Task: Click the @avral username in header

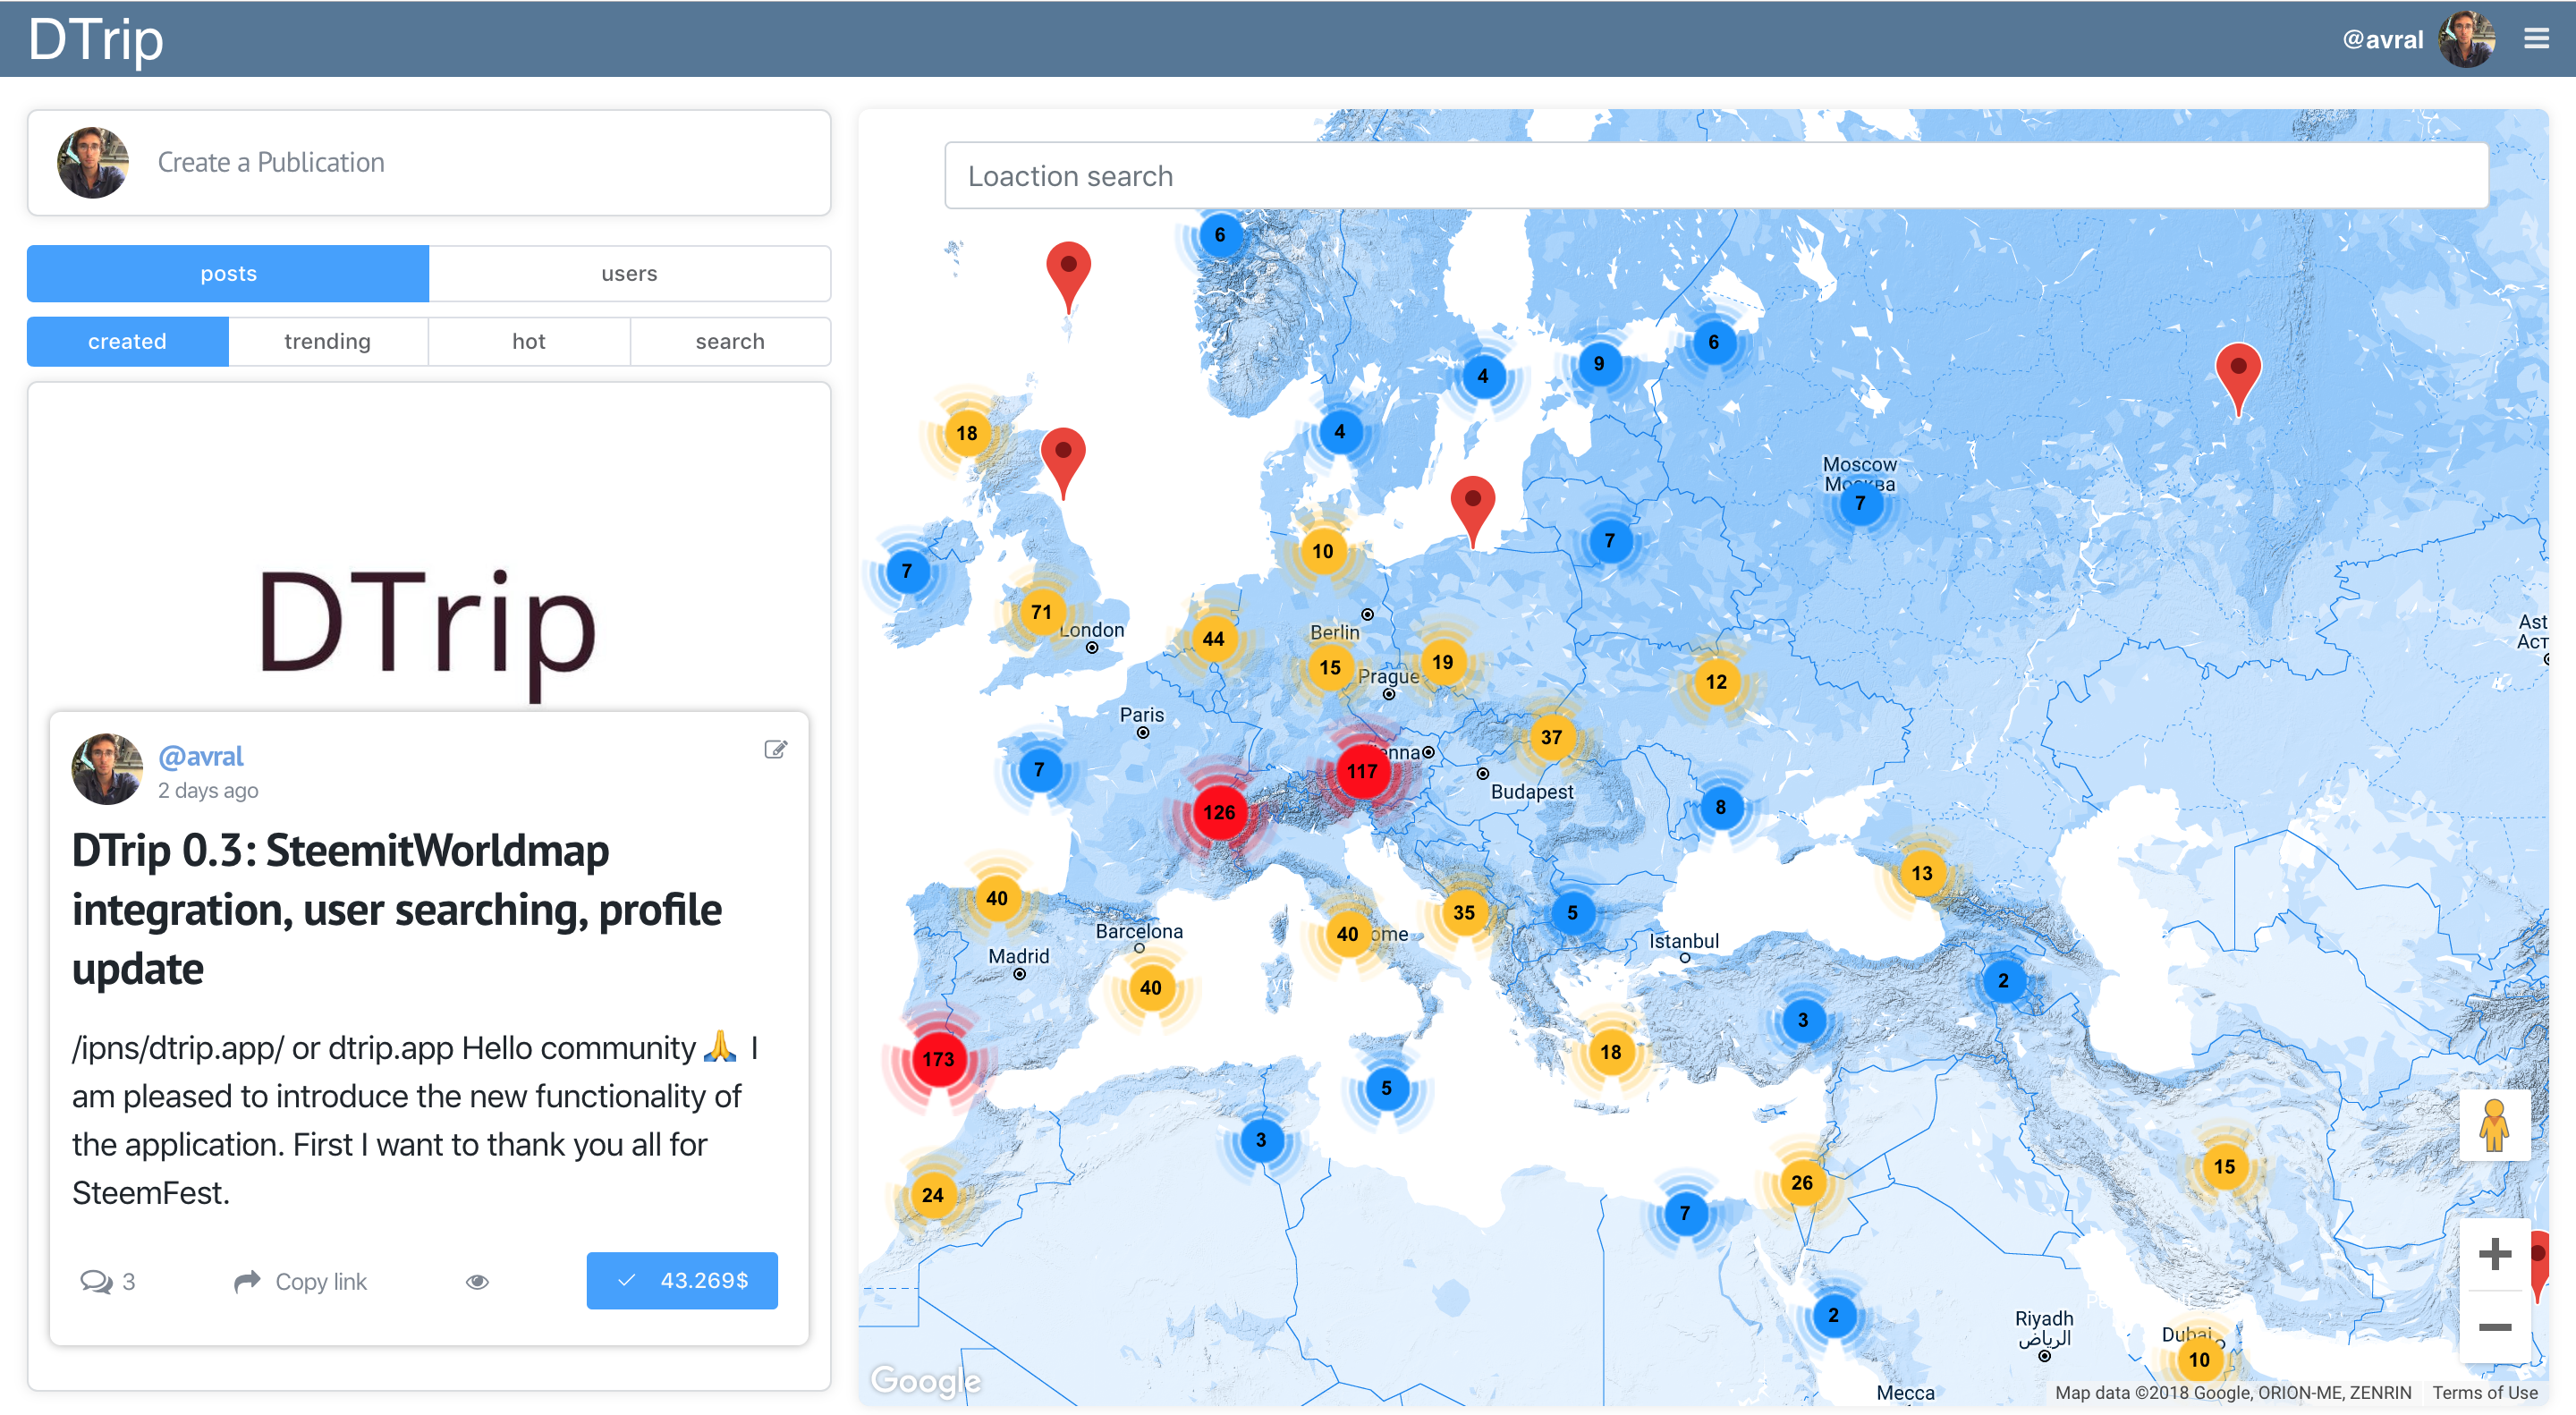Action: (x=2382, y=39)
